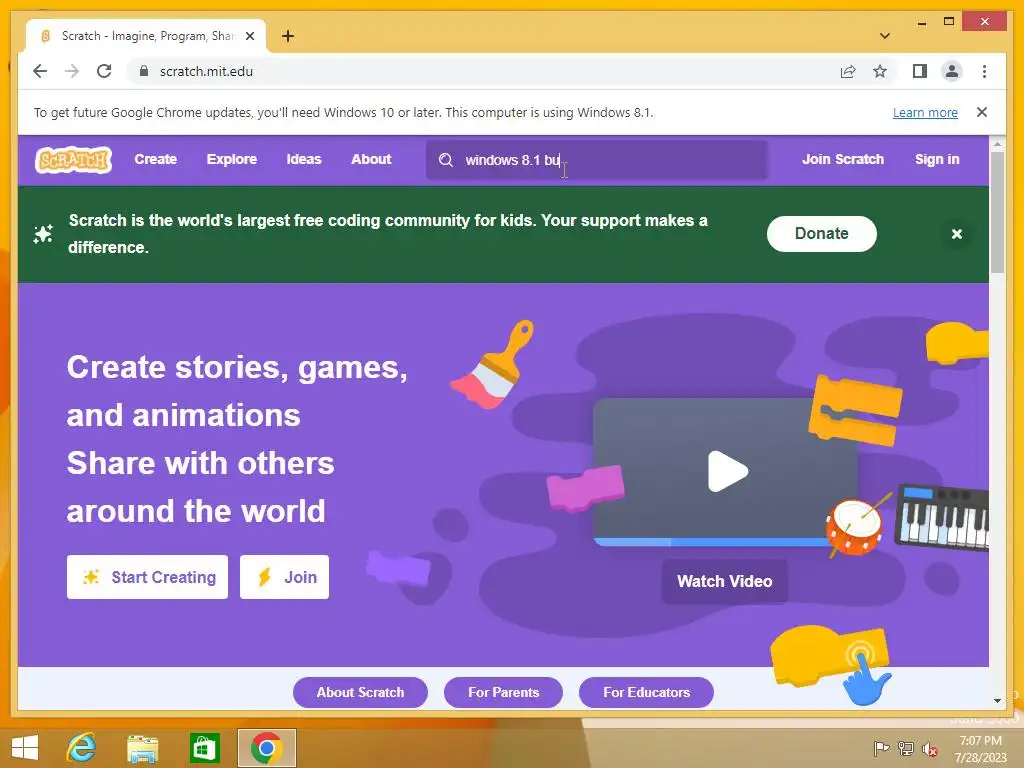Launch Internet Explorer from taskbar
Image resolution: width=1024 pixels, height=768 pixels.
coord(81,748)
